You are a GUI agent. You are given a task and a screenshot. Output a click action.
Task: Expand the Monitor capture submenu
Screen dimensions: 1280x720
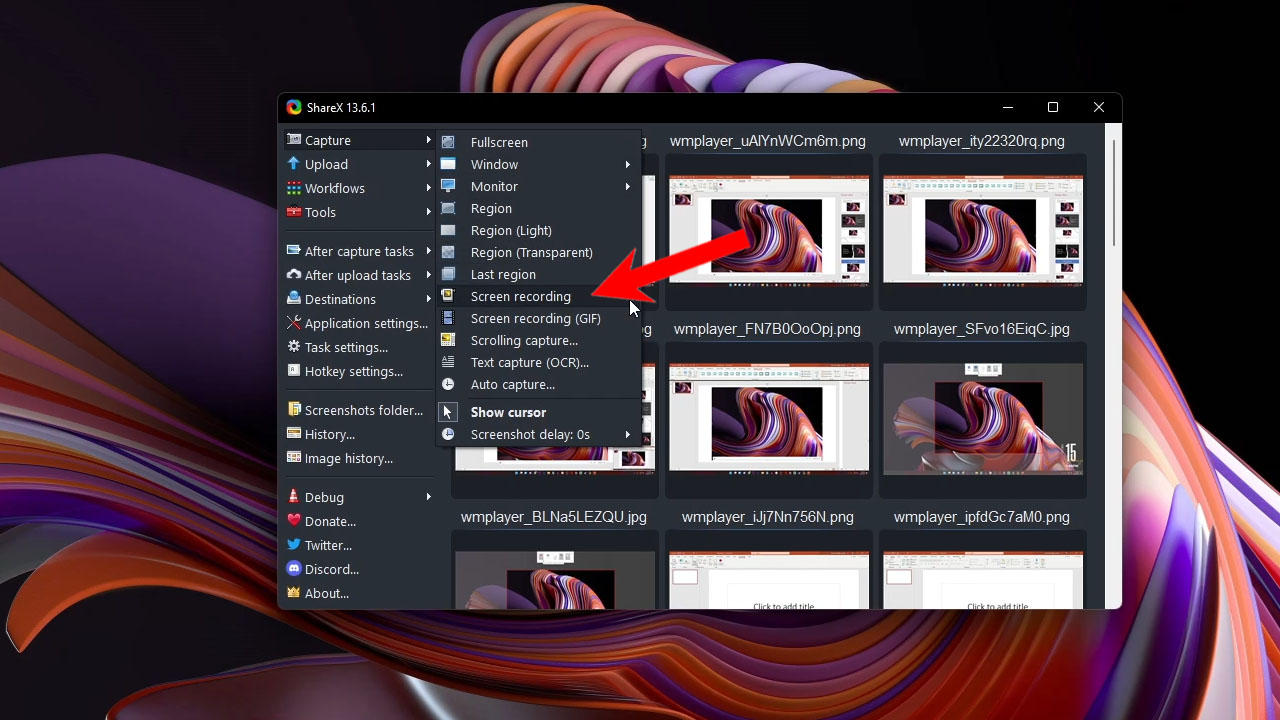(494, 186)
